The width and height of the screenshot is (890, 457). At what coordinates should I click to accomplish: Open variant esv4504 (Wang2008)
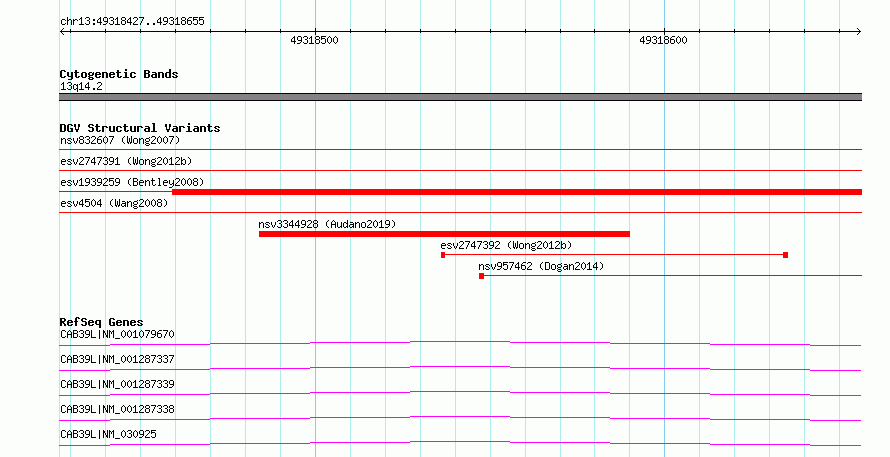click(x=114, y=203)
